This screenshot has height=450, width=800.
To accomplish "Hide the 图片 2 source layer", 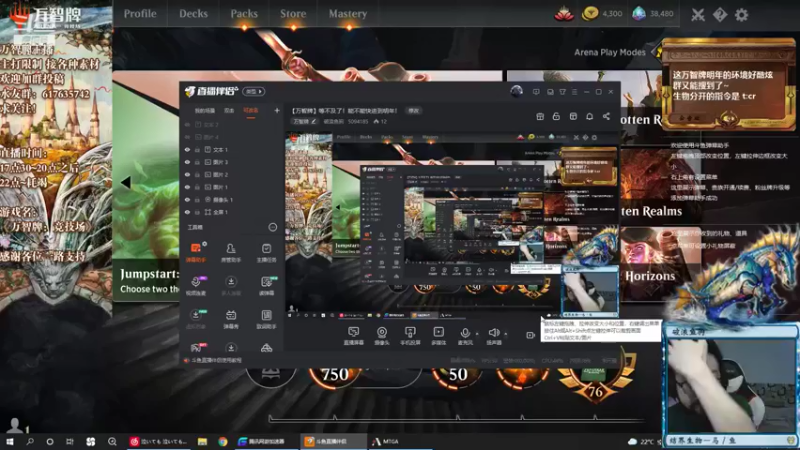I will [x=187, y=174].
